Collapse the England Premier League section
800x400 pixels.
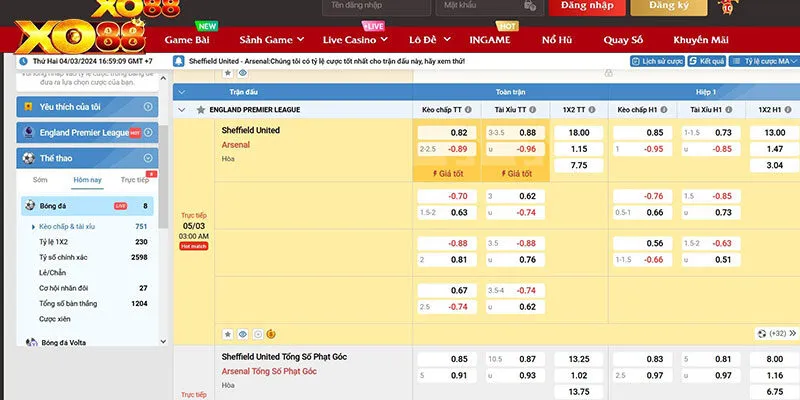(x=181, y=109)
